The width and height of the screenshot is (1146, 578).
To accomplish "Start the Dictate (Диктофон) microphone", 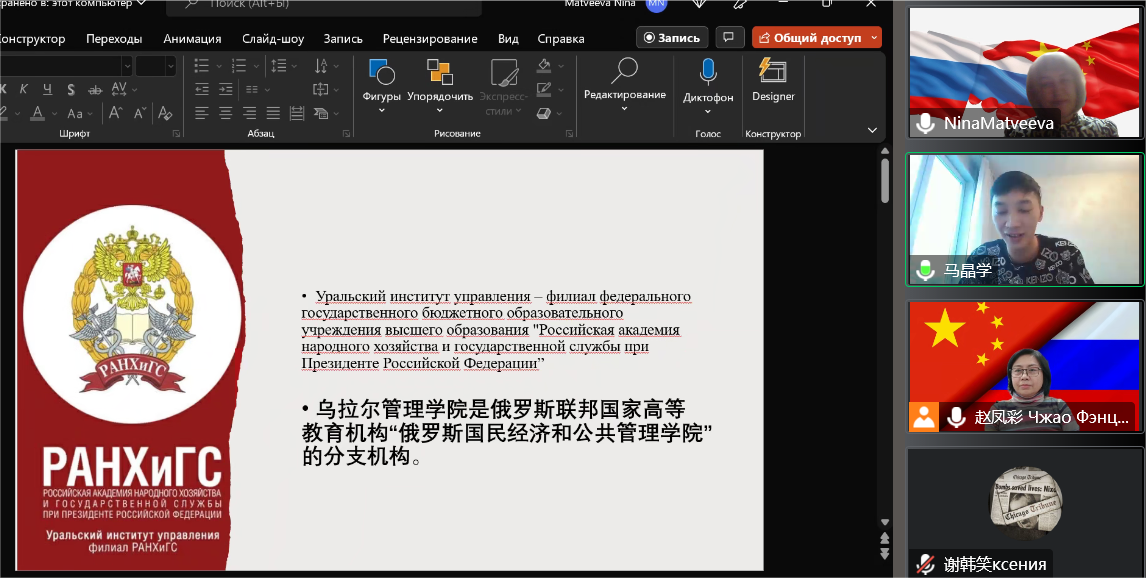I will click(x=707, y=87).
